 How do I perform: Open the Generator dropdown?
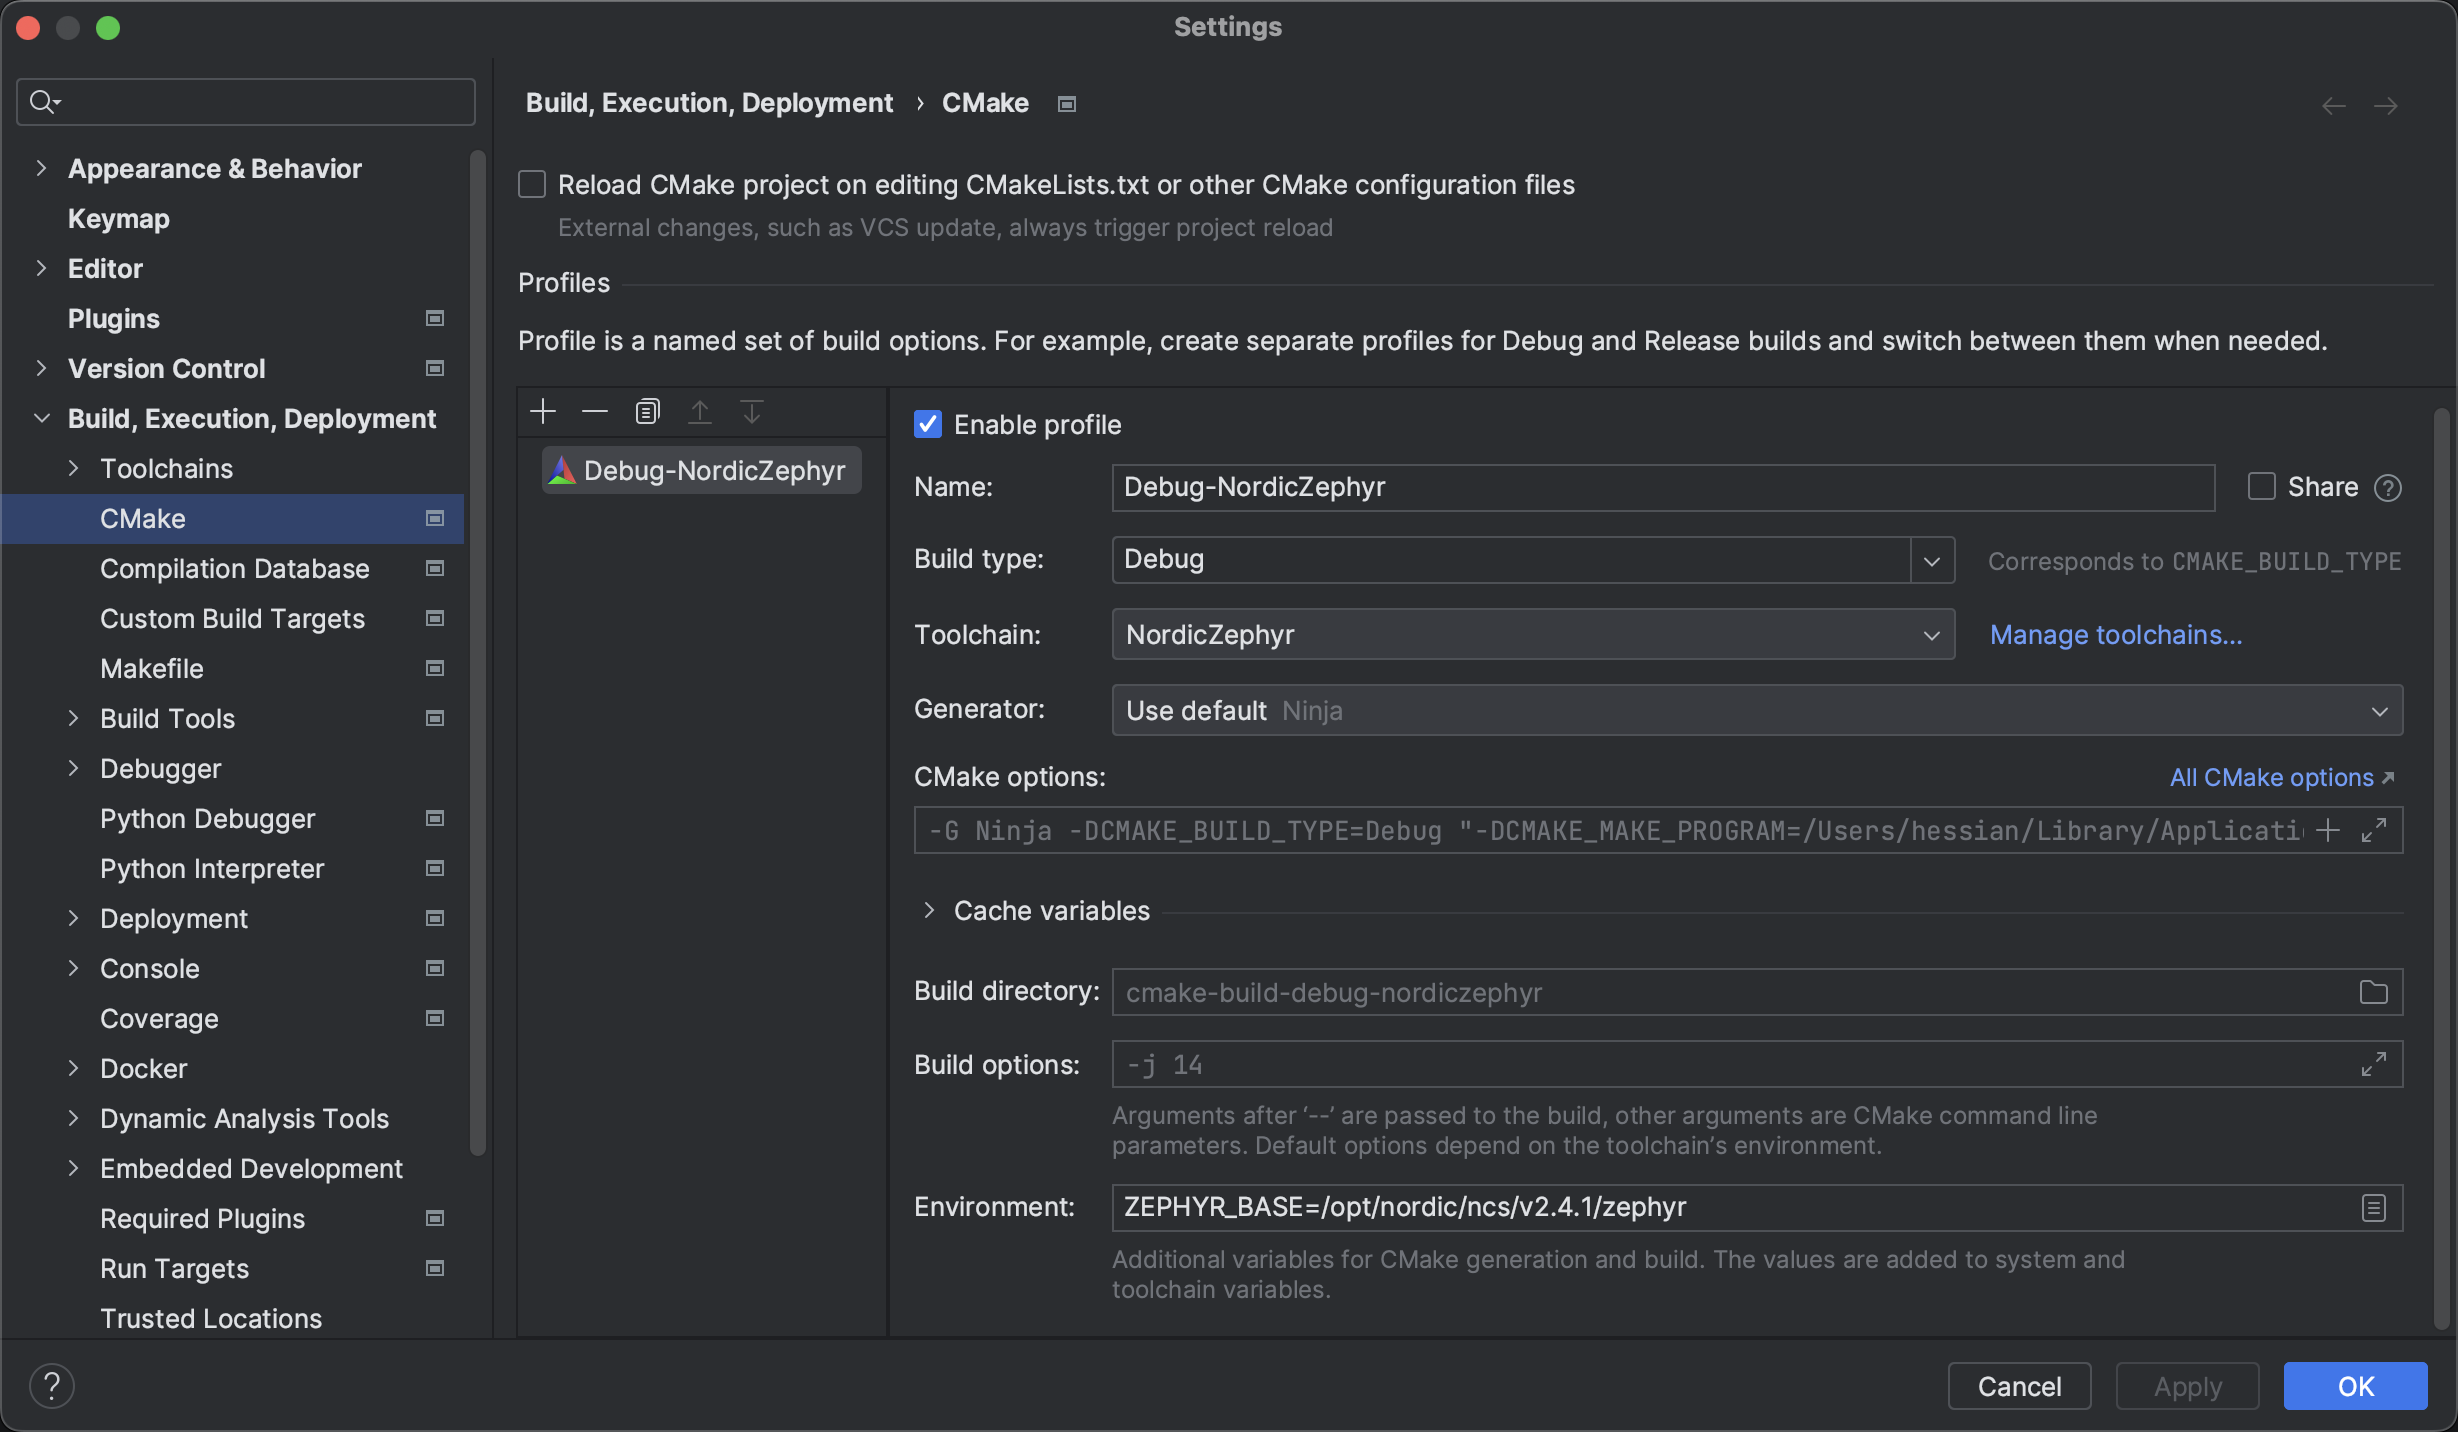[x=1757, y=710]
